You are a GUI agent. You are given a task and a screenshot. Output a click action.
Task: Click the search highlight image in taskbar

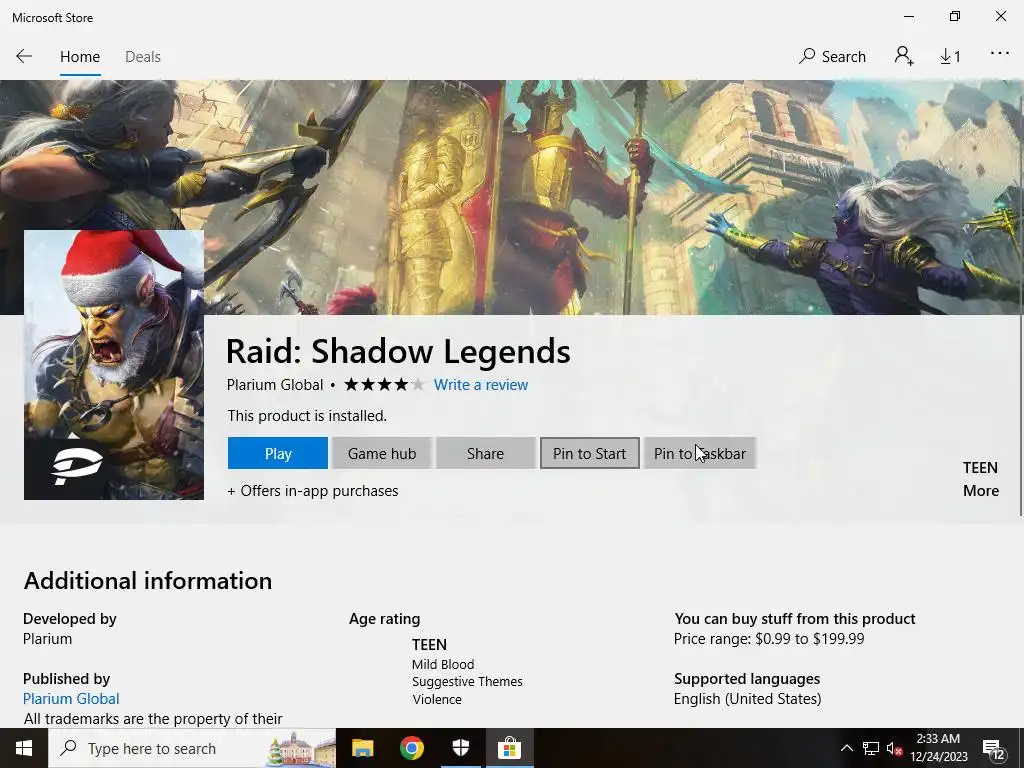point(300,748)
